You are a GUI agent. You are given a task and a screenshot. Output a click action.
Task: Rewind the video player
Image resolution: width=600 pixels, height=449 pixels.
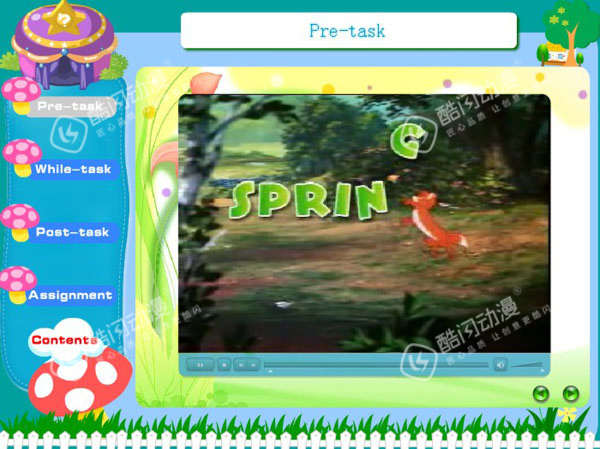241,365
